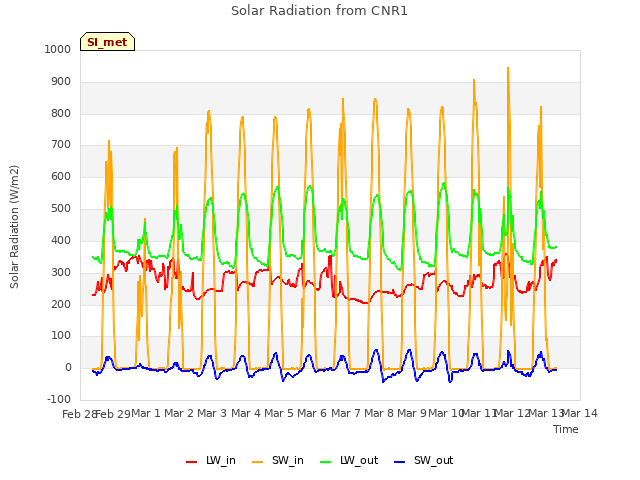Click the y-axis label 800
The image size is (640, 480).
pyautogui.click(x=61, y=113)
